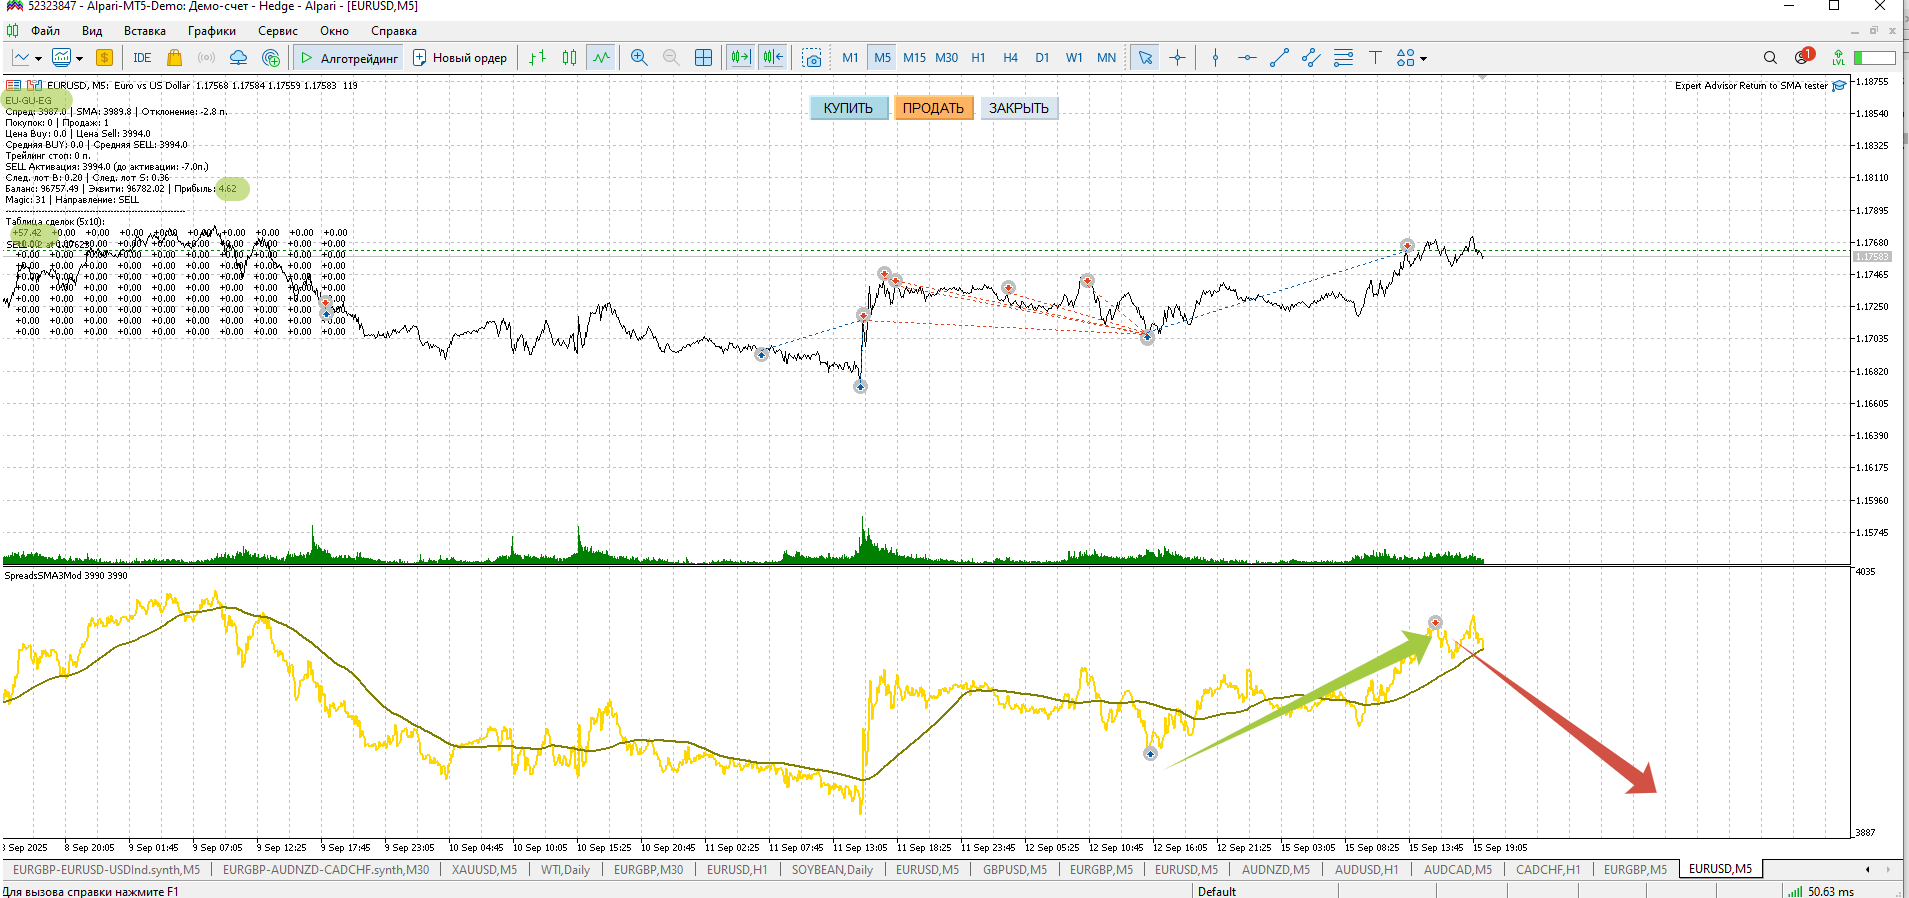Click the green progress bar in toolbar
The width and height of the screenshot is (1909, 898).
coord(1875,58)
